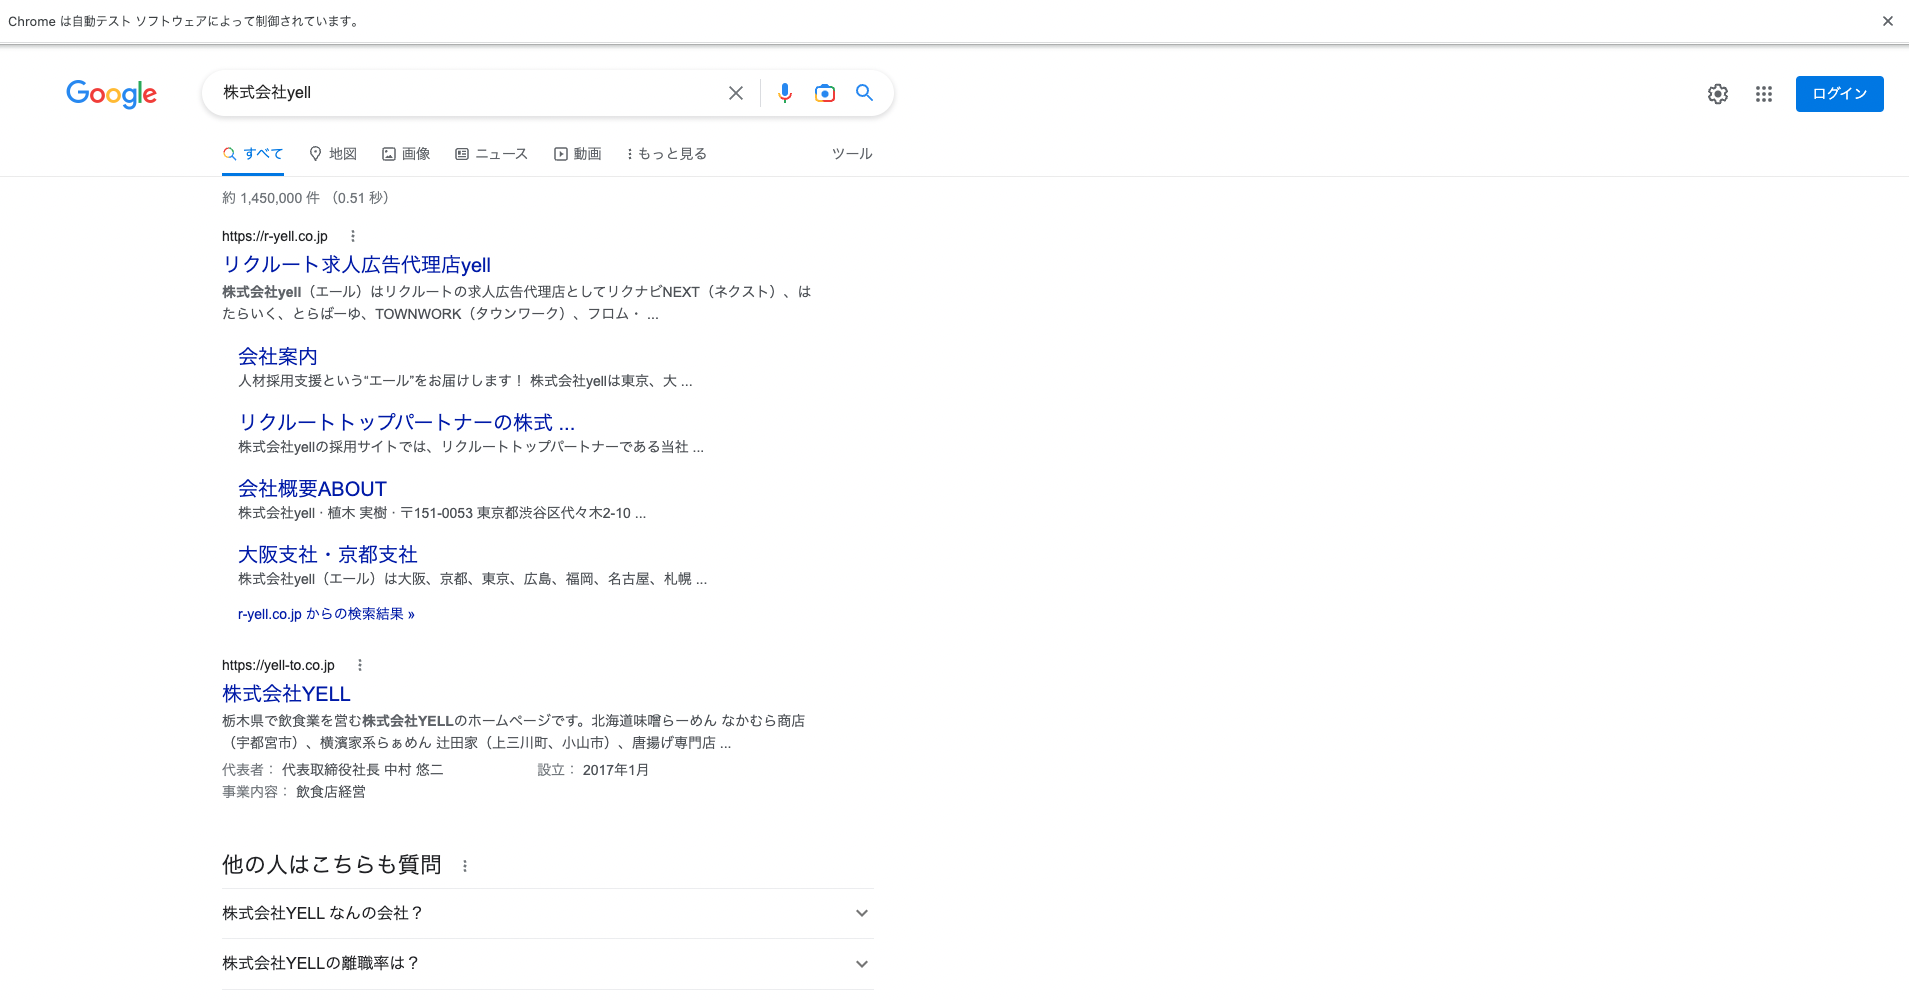Image resolution: width=1909 pixels, height=1000 pixels.
Task: Open the 大阪支社・京都支社 sitelink
Action: (328, 555)
